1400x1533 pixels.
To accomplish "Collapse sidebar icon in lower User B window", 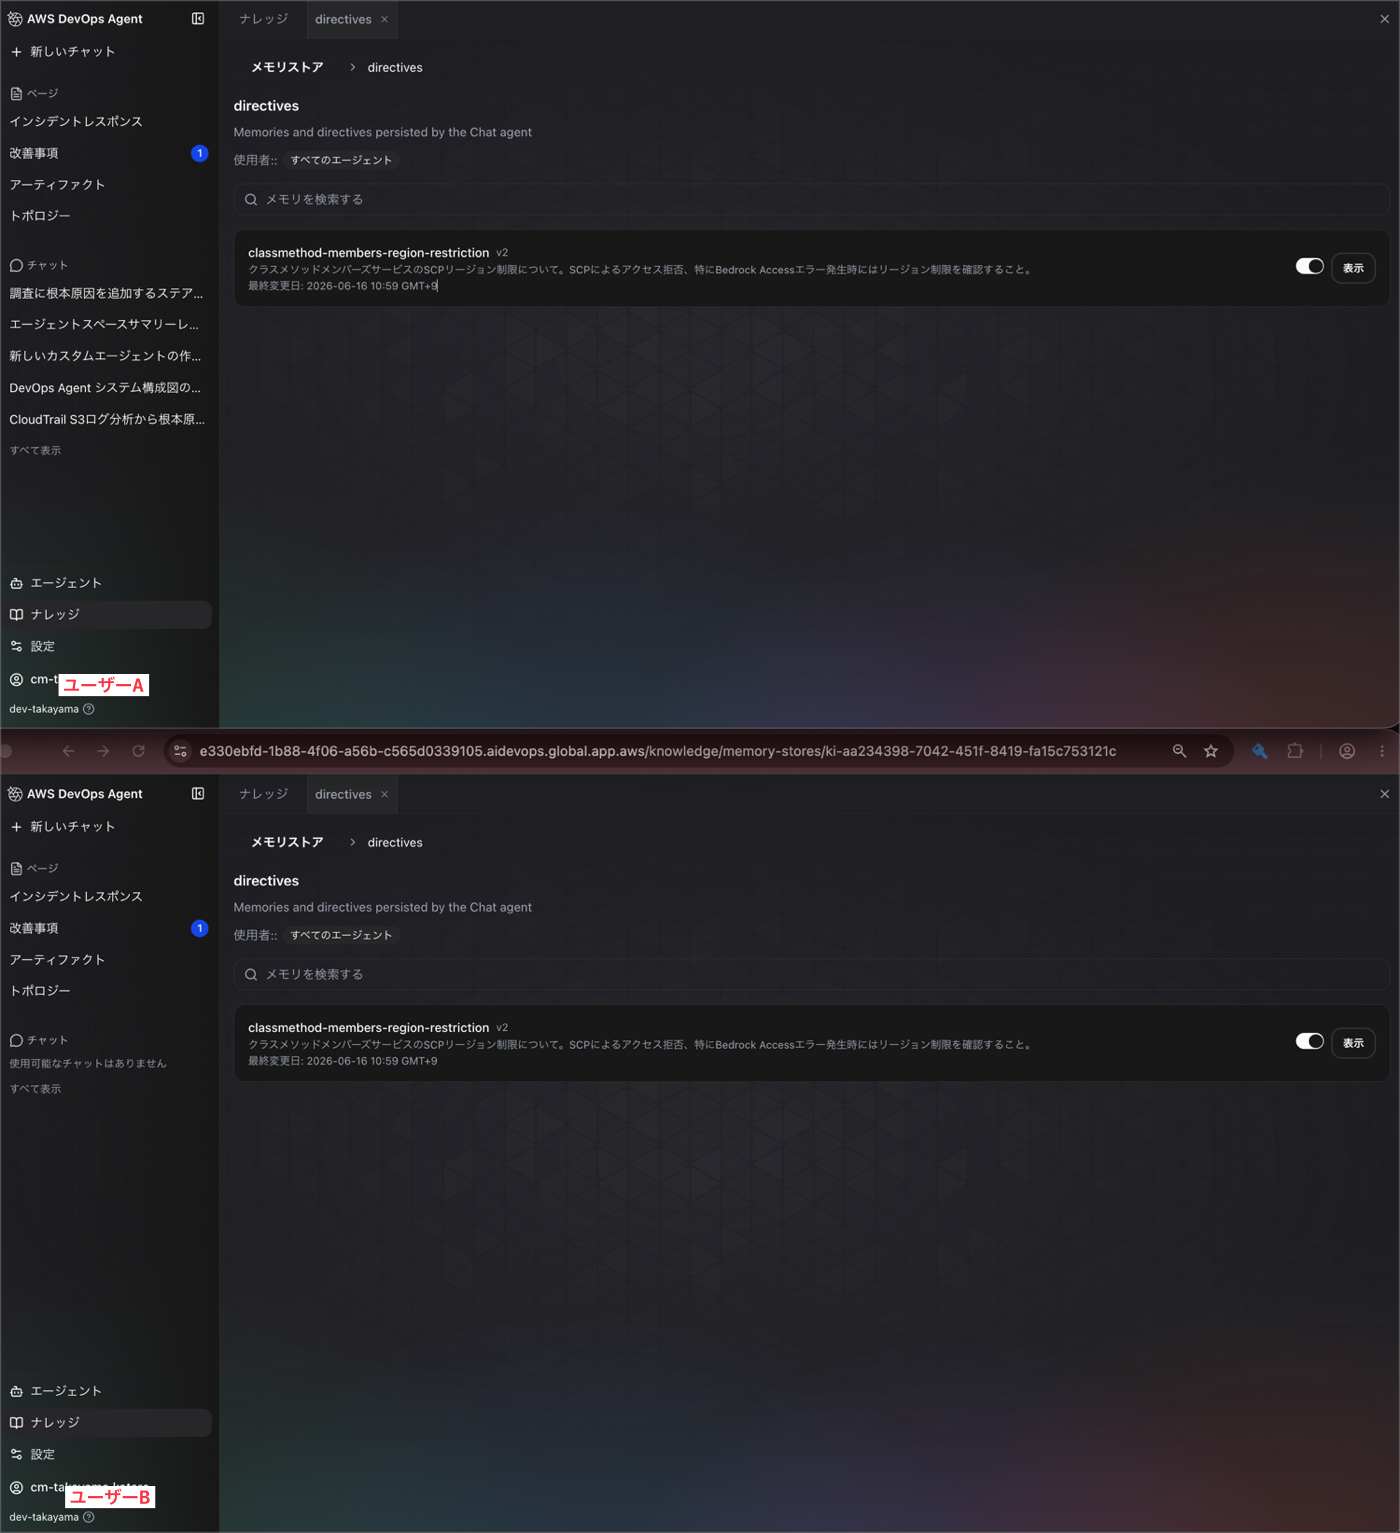I will [198, 794].
